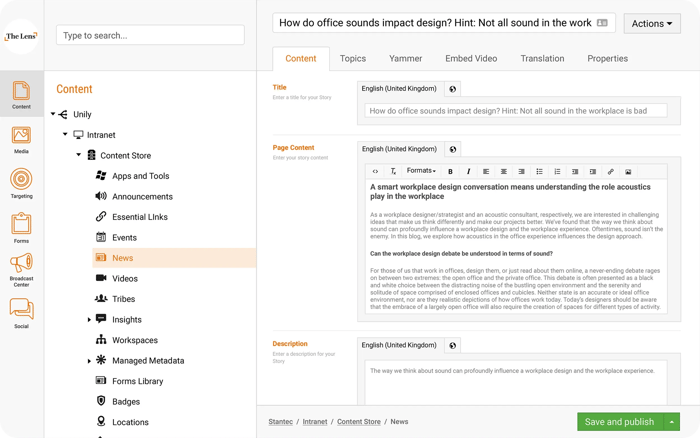The image size is (700, 438).
Task: Open Save and publish dropdown arrow
Action: 671,422
